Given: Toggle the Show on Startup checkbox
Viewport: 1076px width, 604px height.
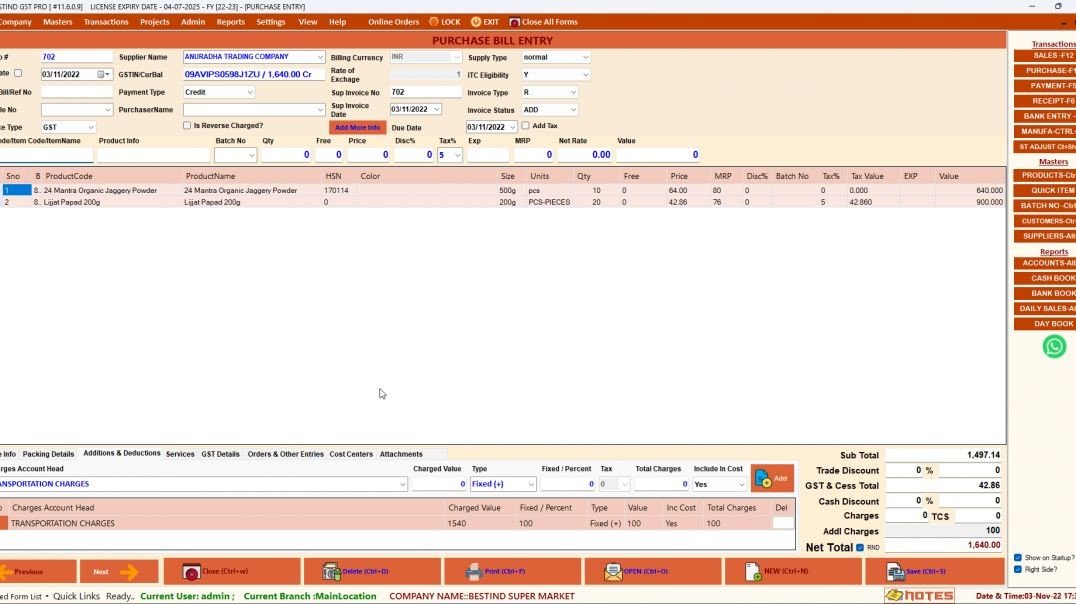Looking at the screenshot, I should [1018, 558].
